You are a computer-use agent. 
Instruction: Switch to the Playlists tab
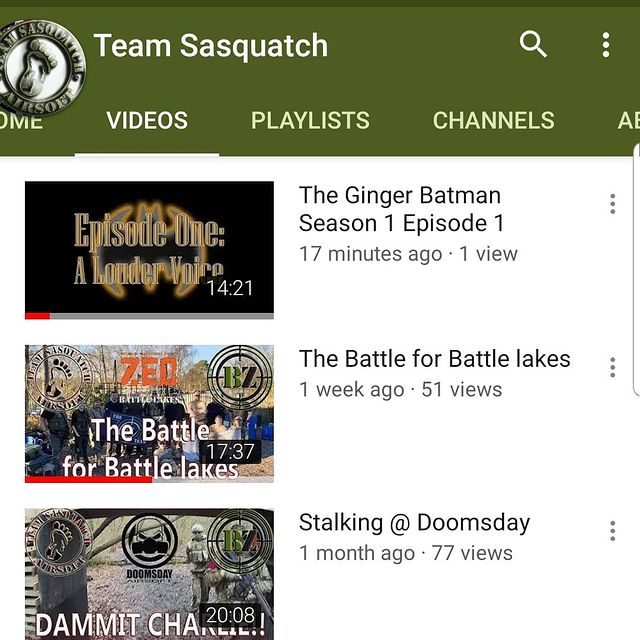pos(310,120)
